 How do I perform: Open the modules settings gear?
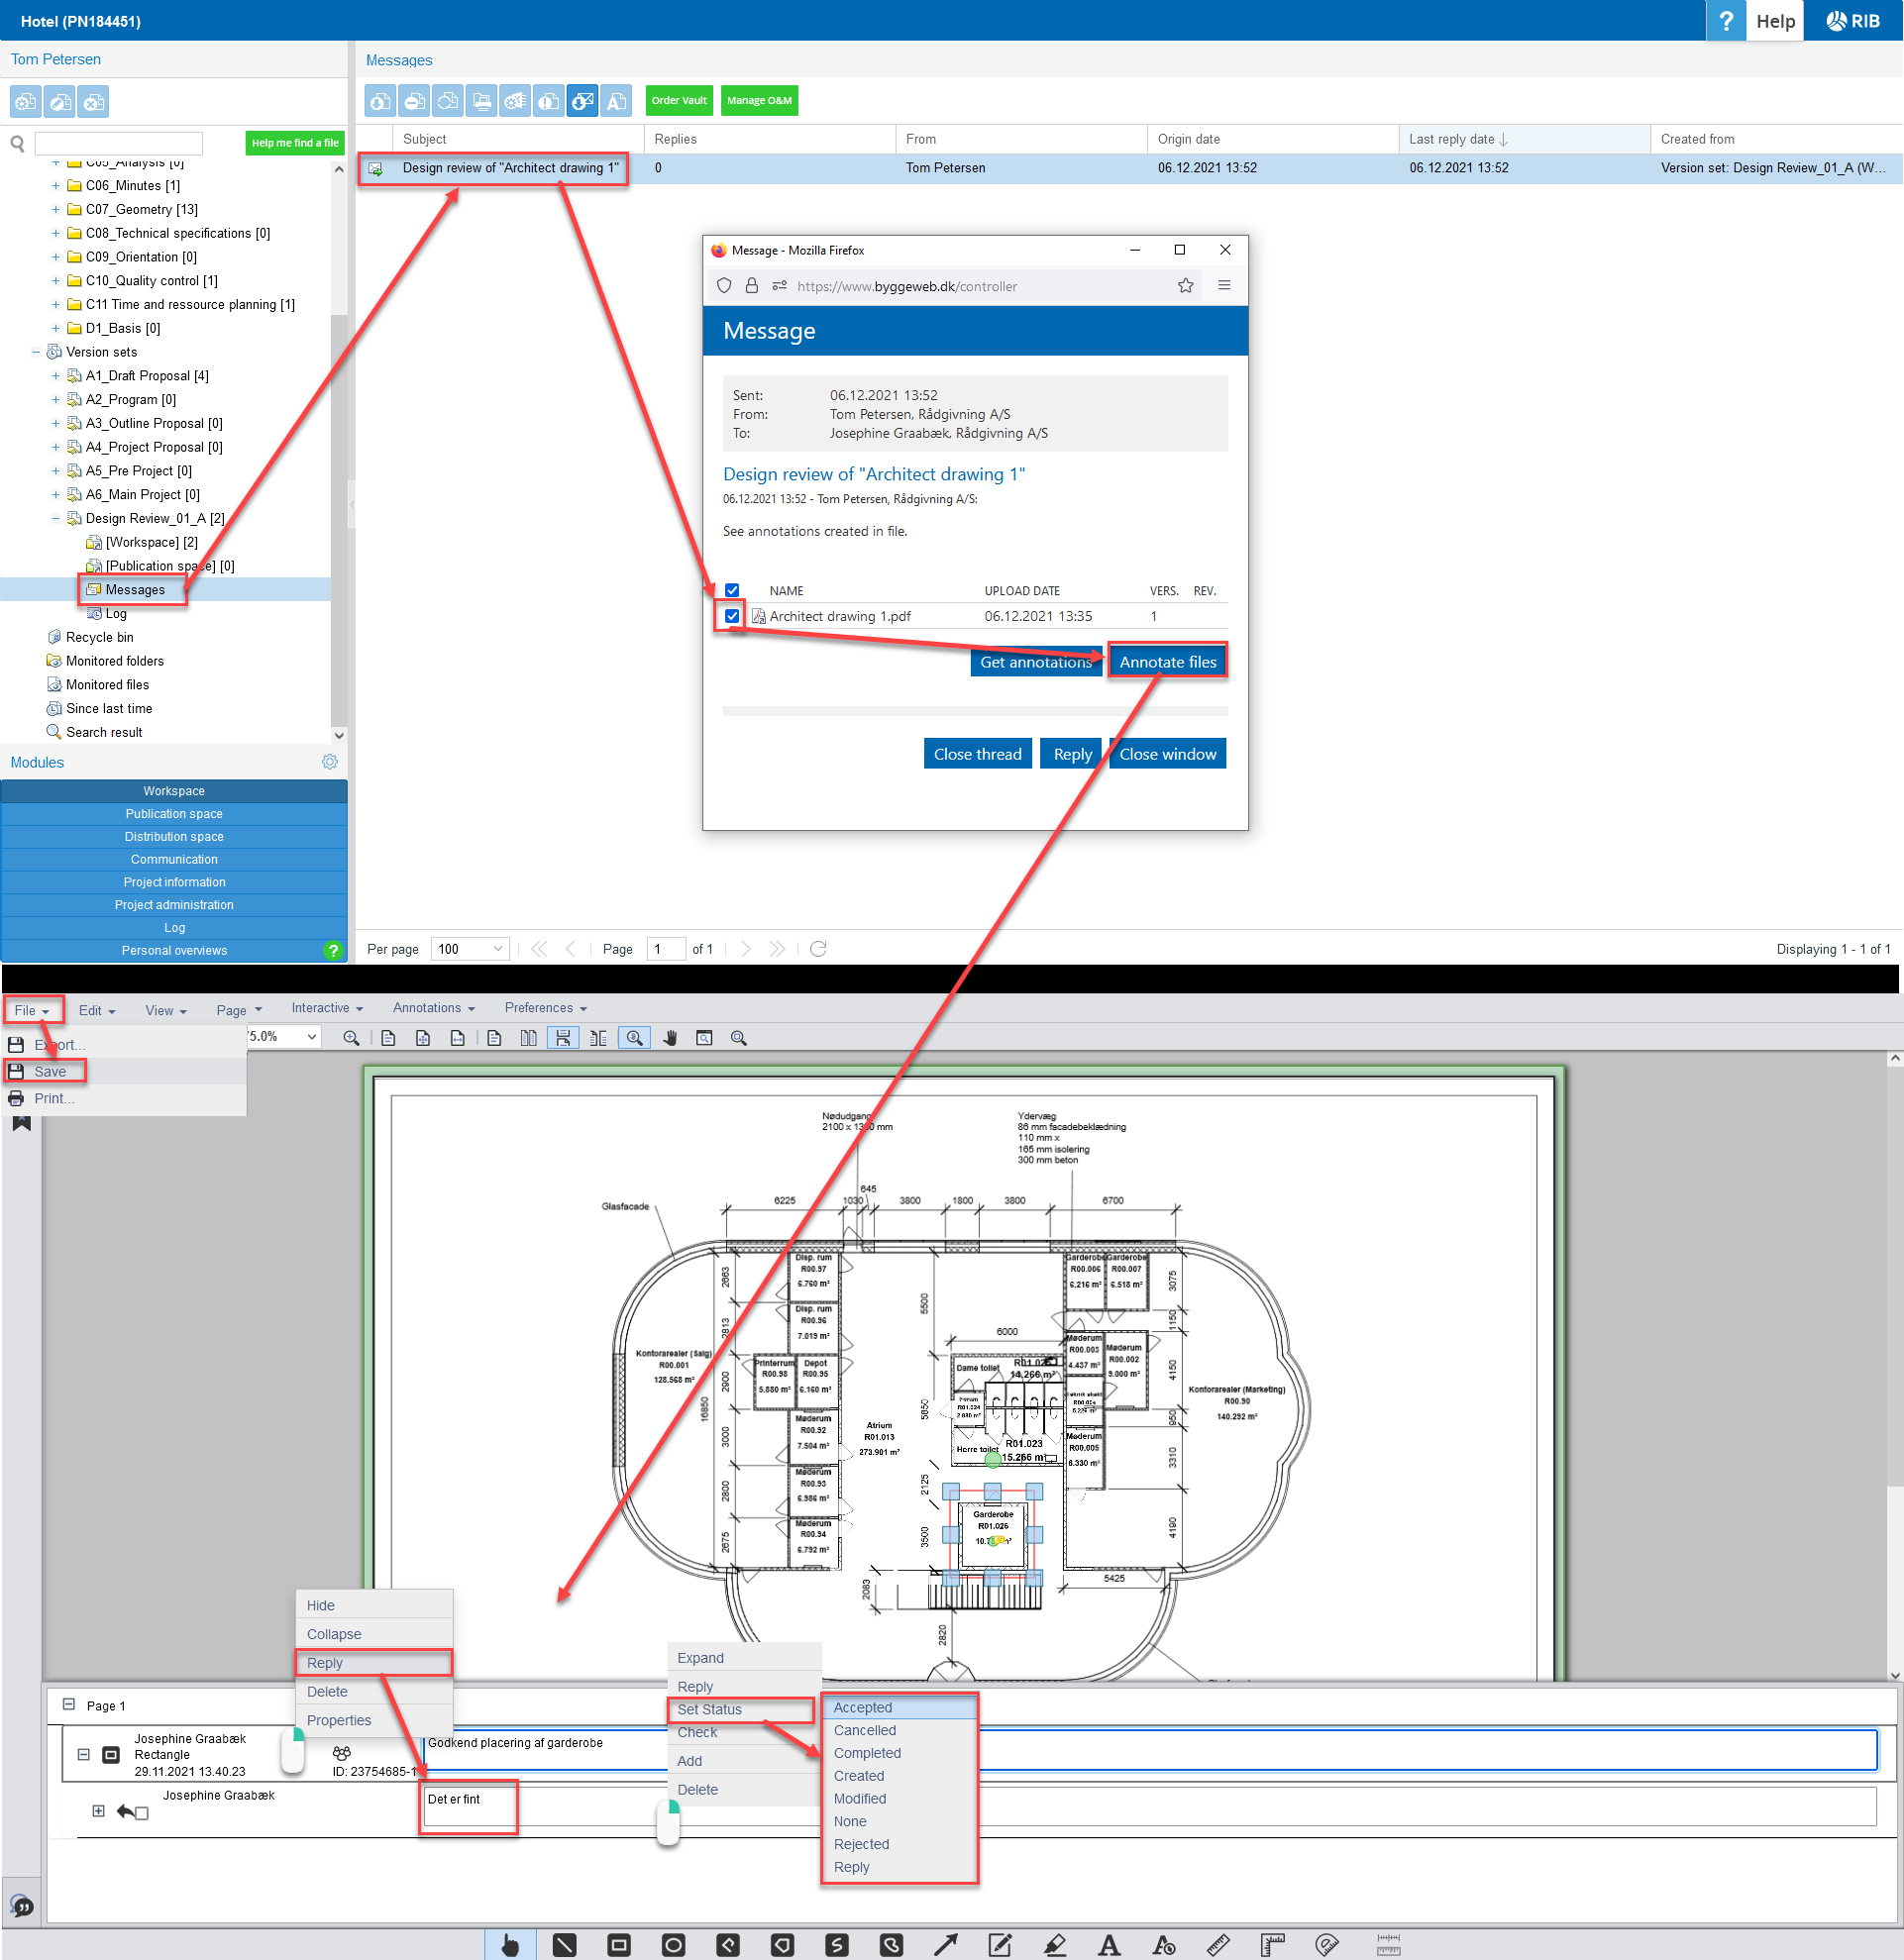[329, 761]
